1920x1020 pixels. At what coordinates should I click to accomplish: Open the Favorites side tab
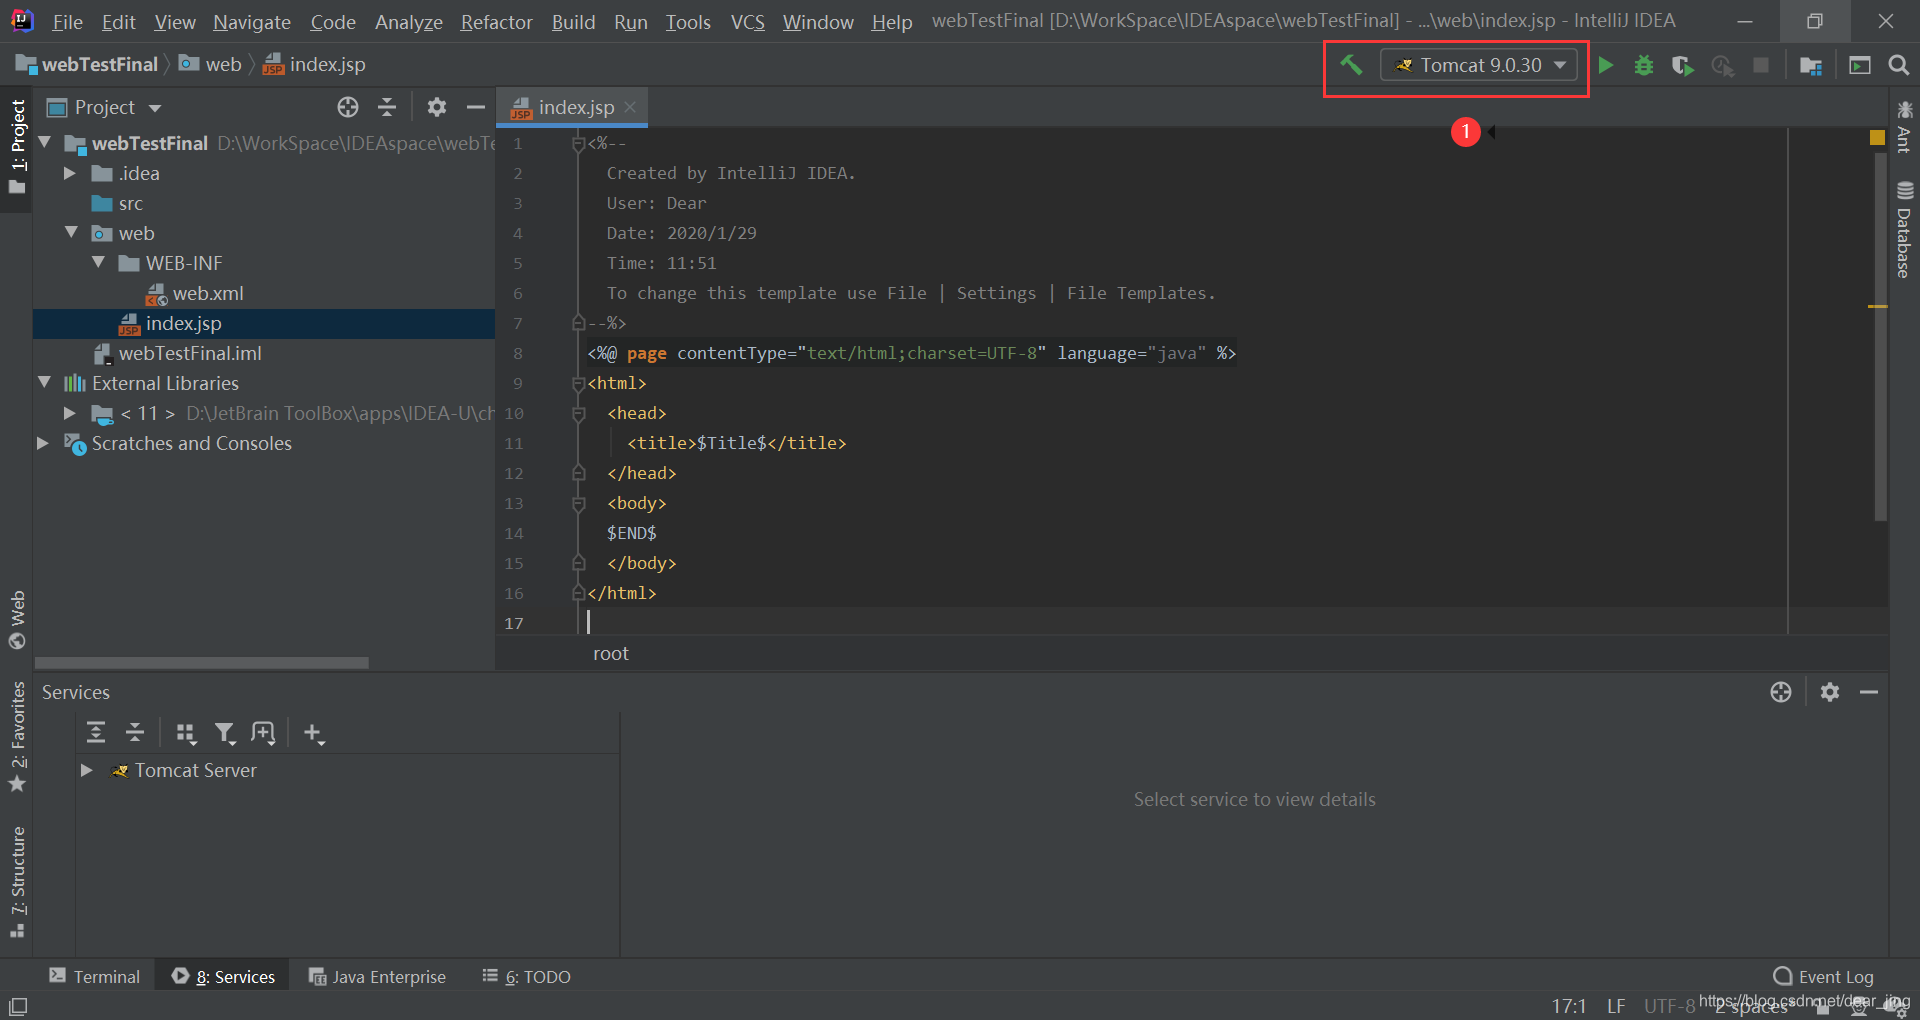(x=17, y=737)
